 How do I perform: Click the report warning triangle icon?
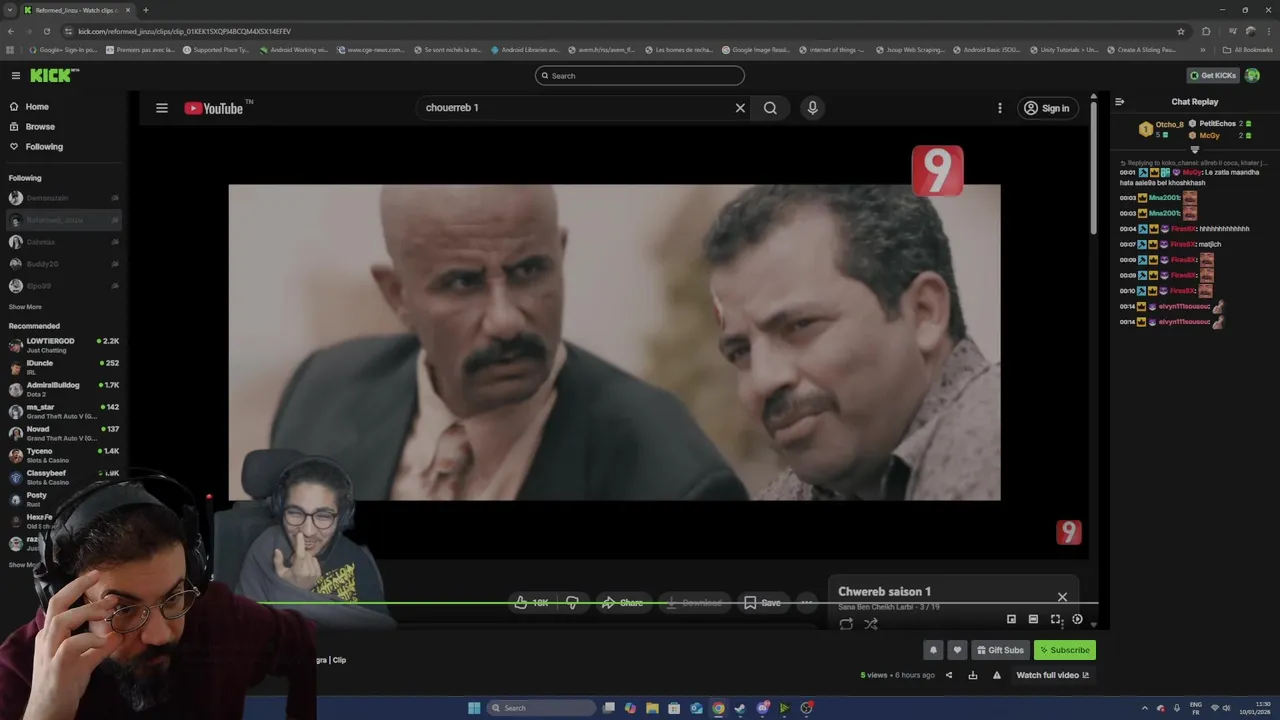(x=997, y=675)
